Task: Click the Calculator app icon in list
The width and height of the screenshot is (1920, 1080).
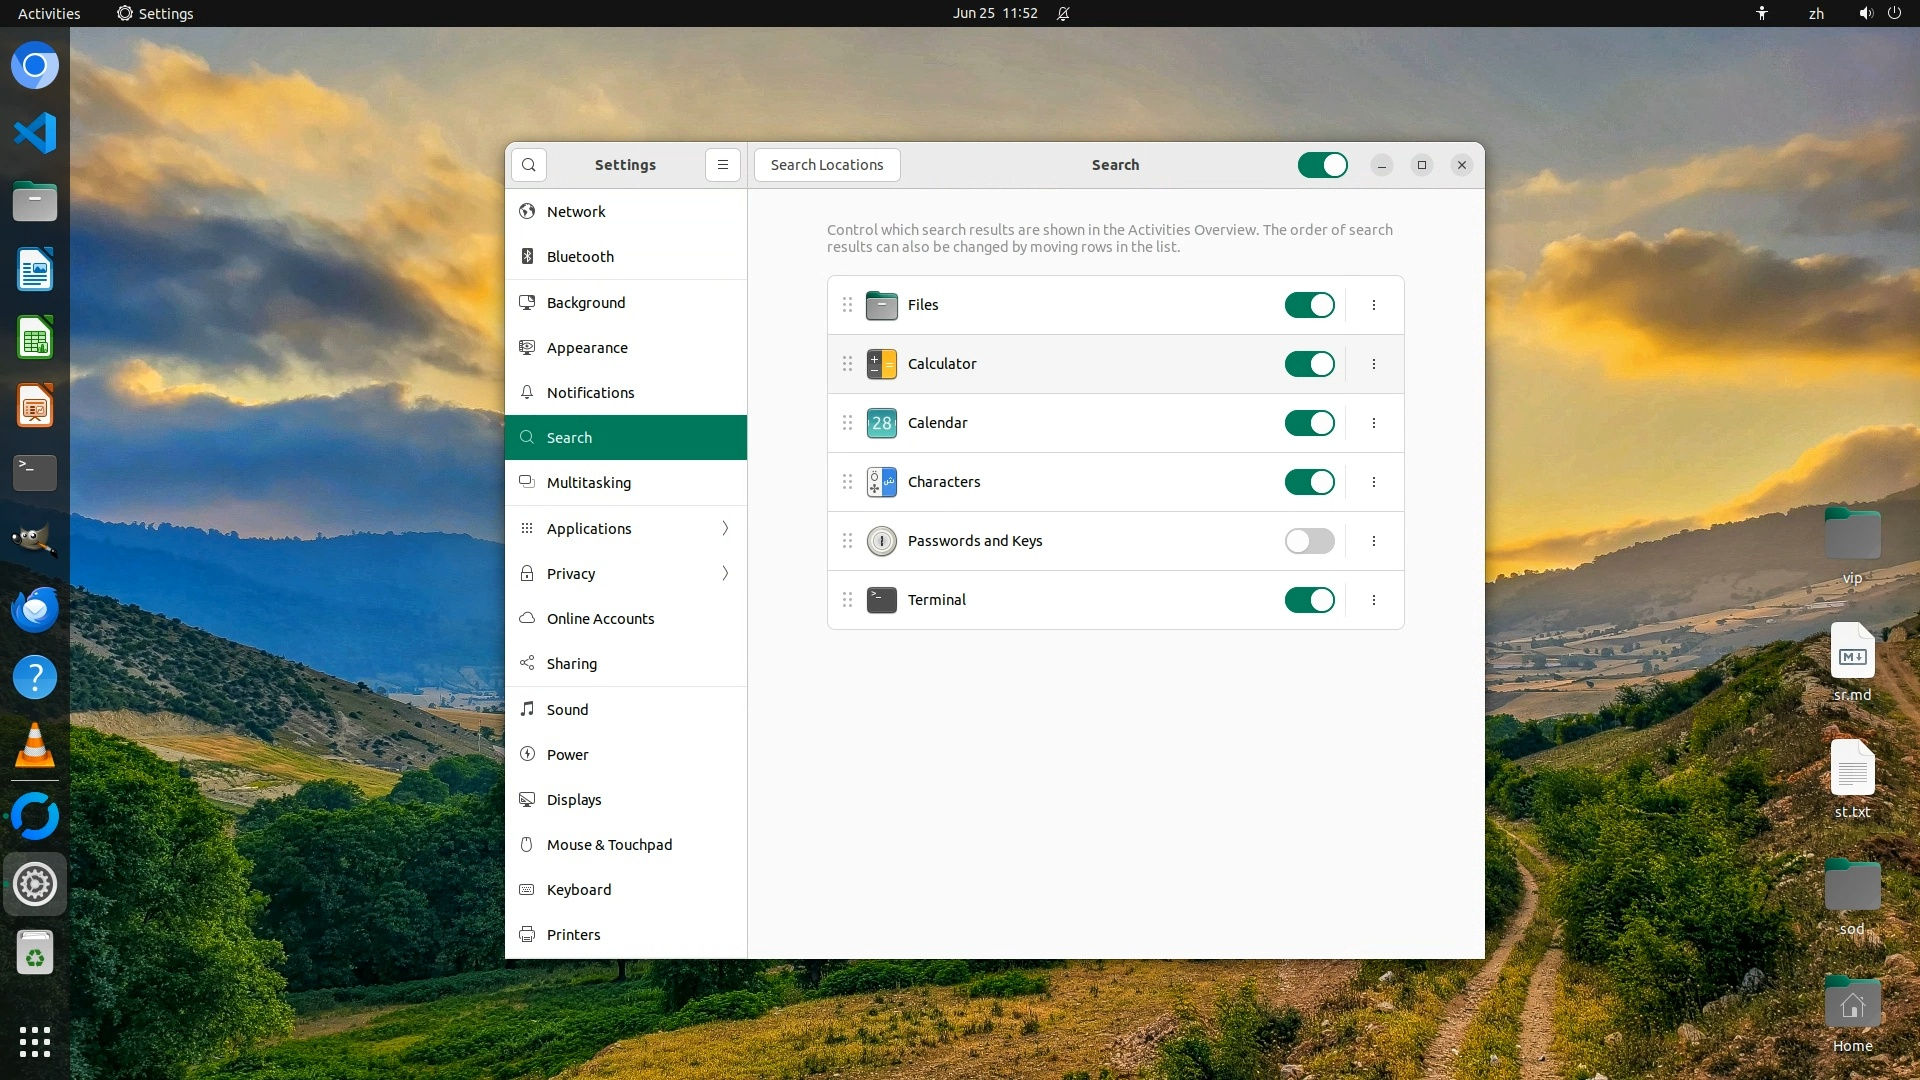Action: [881, 364]
